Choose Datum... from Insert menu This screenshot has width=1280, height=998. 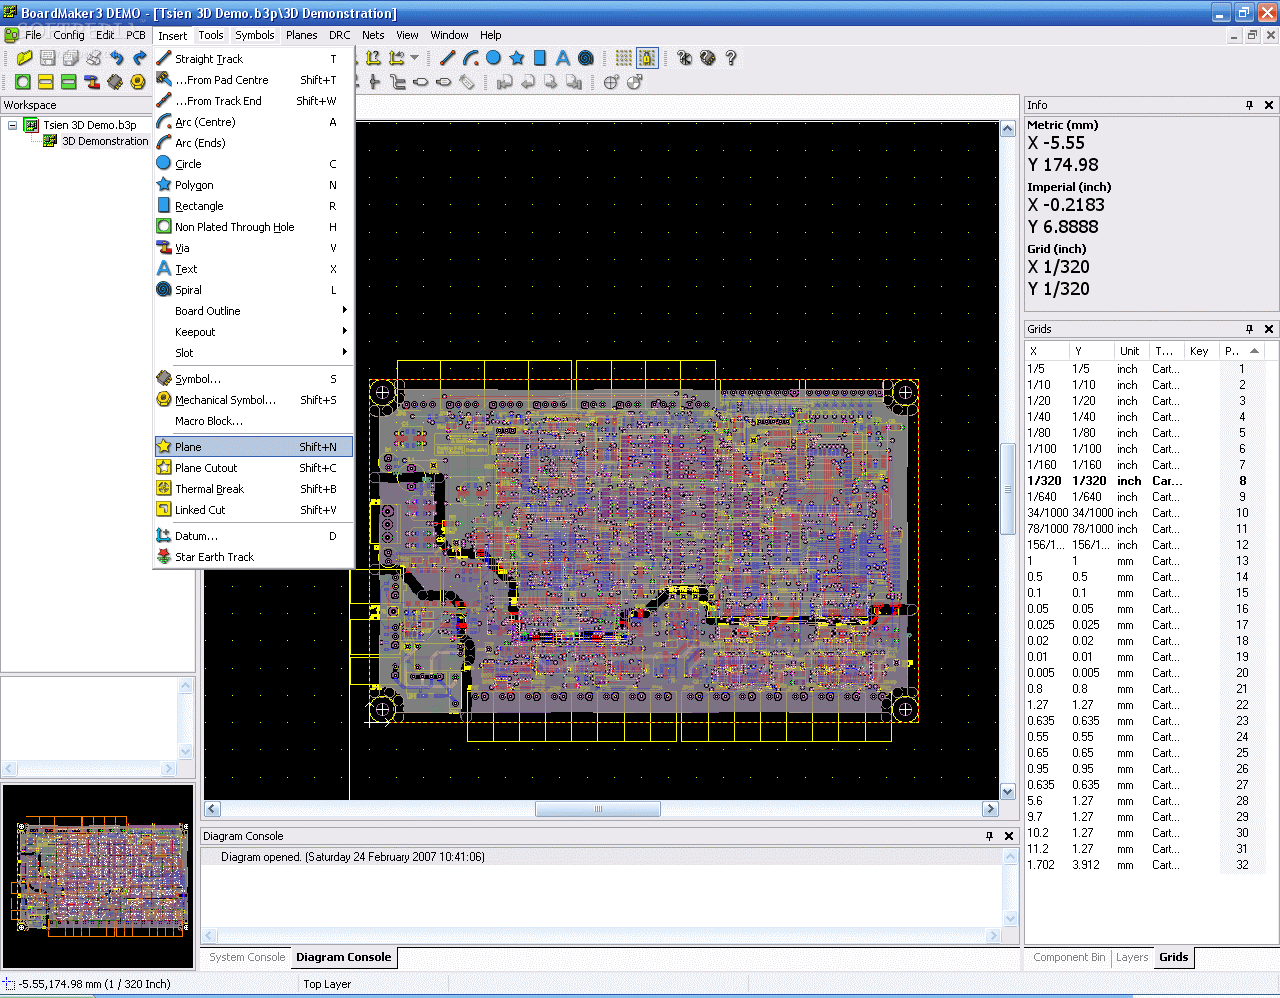click(x=253, y=536)
